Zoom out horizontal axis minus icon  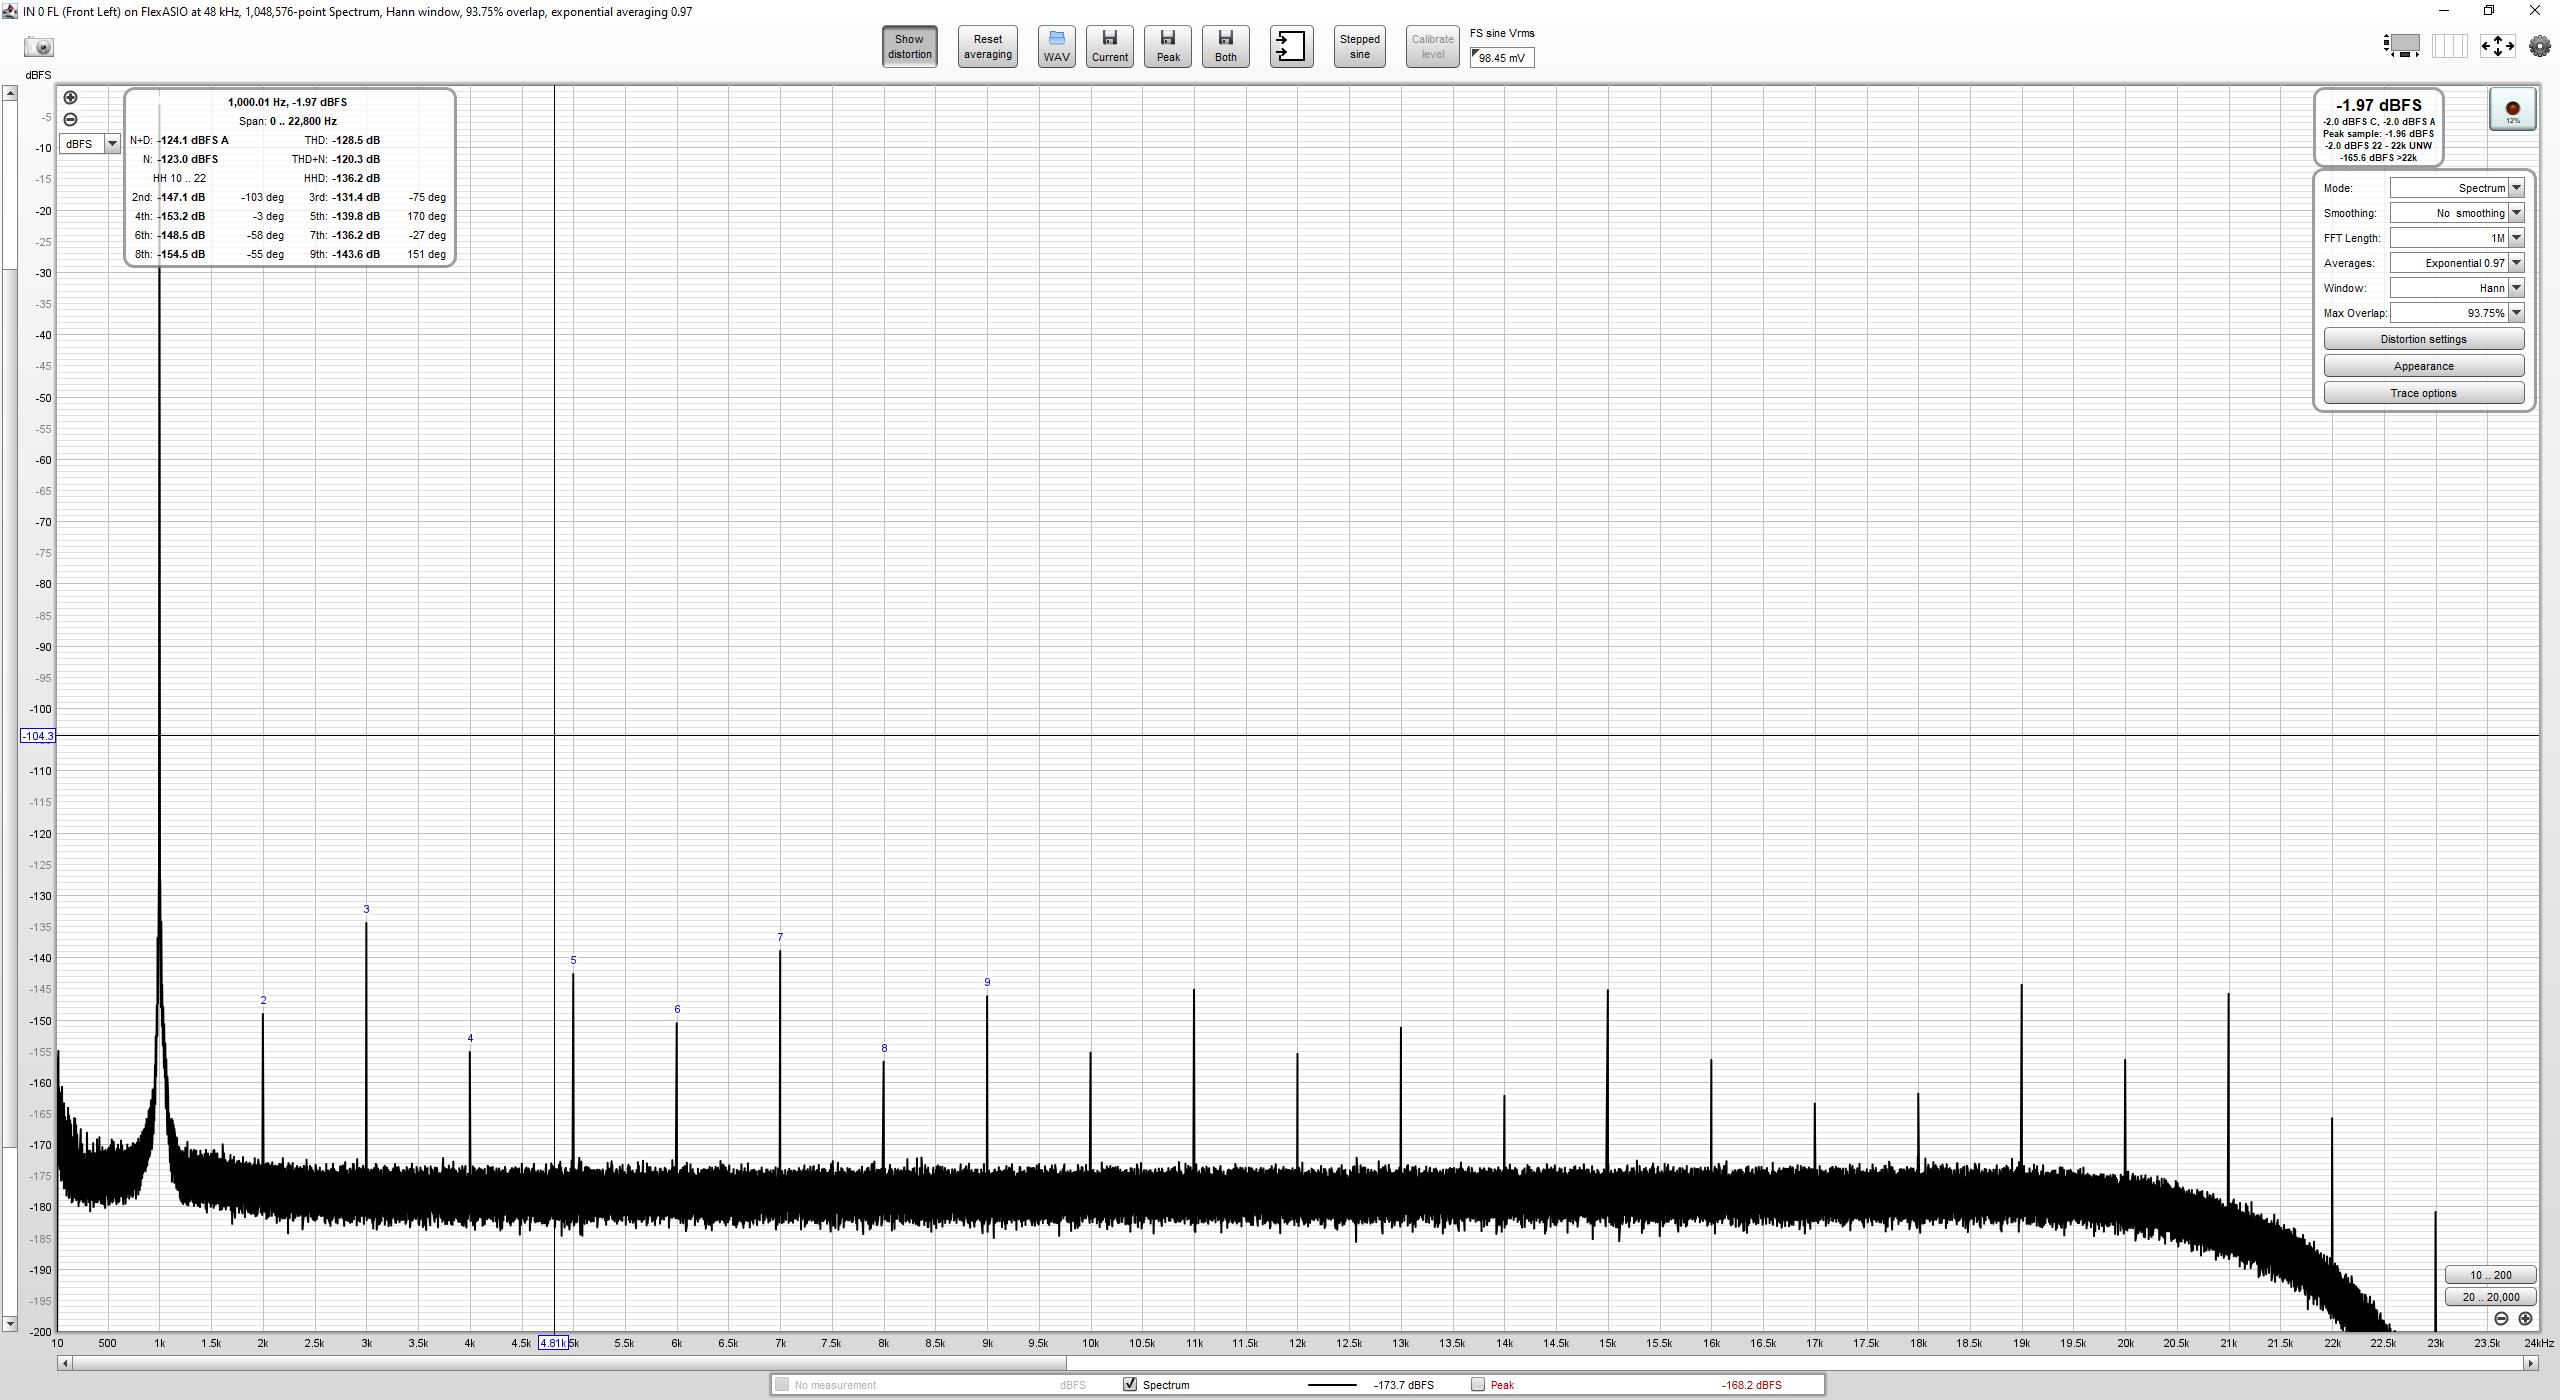pos(2501,1319)
